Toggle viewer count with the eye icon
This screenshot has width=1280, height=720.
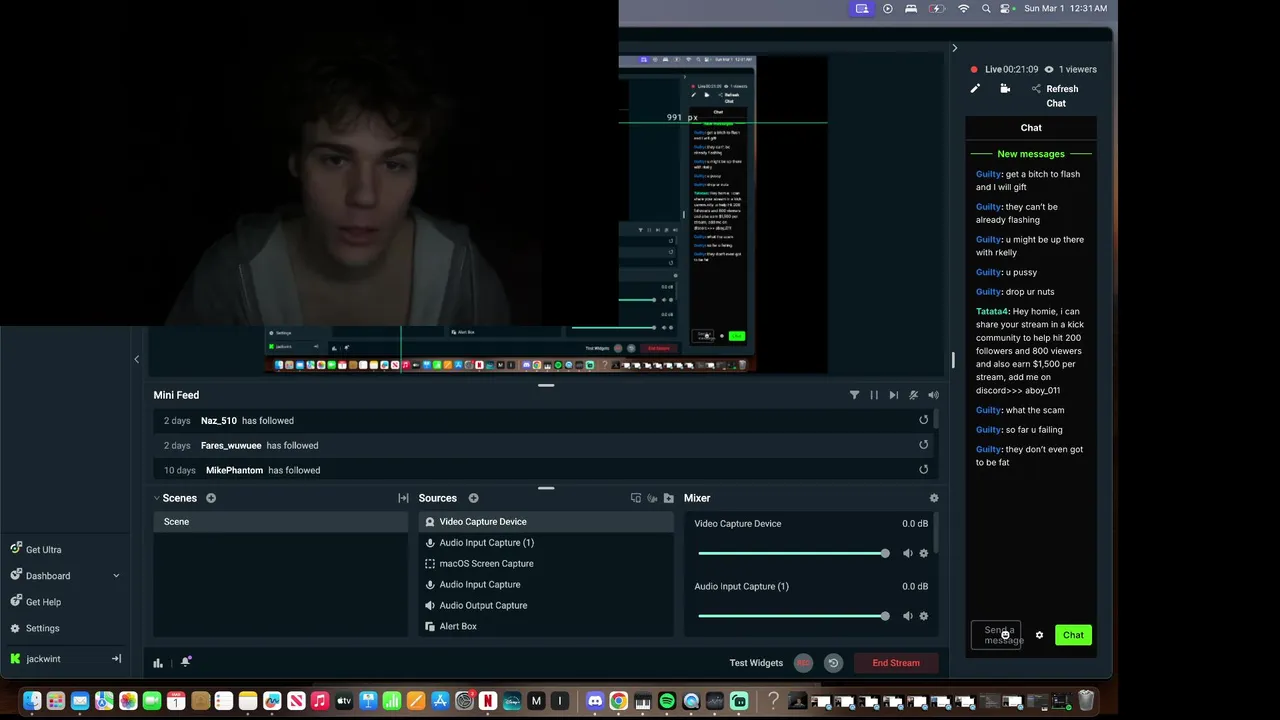tap(1048, 70)
